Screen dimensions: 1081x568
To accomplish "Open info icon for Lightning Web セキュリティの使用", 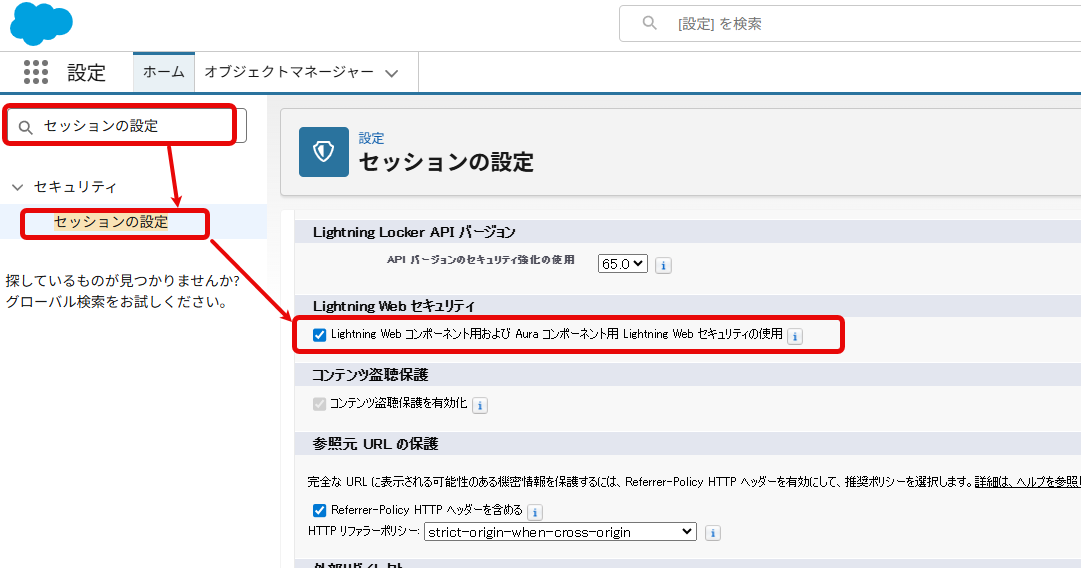I will pos(795,336).
